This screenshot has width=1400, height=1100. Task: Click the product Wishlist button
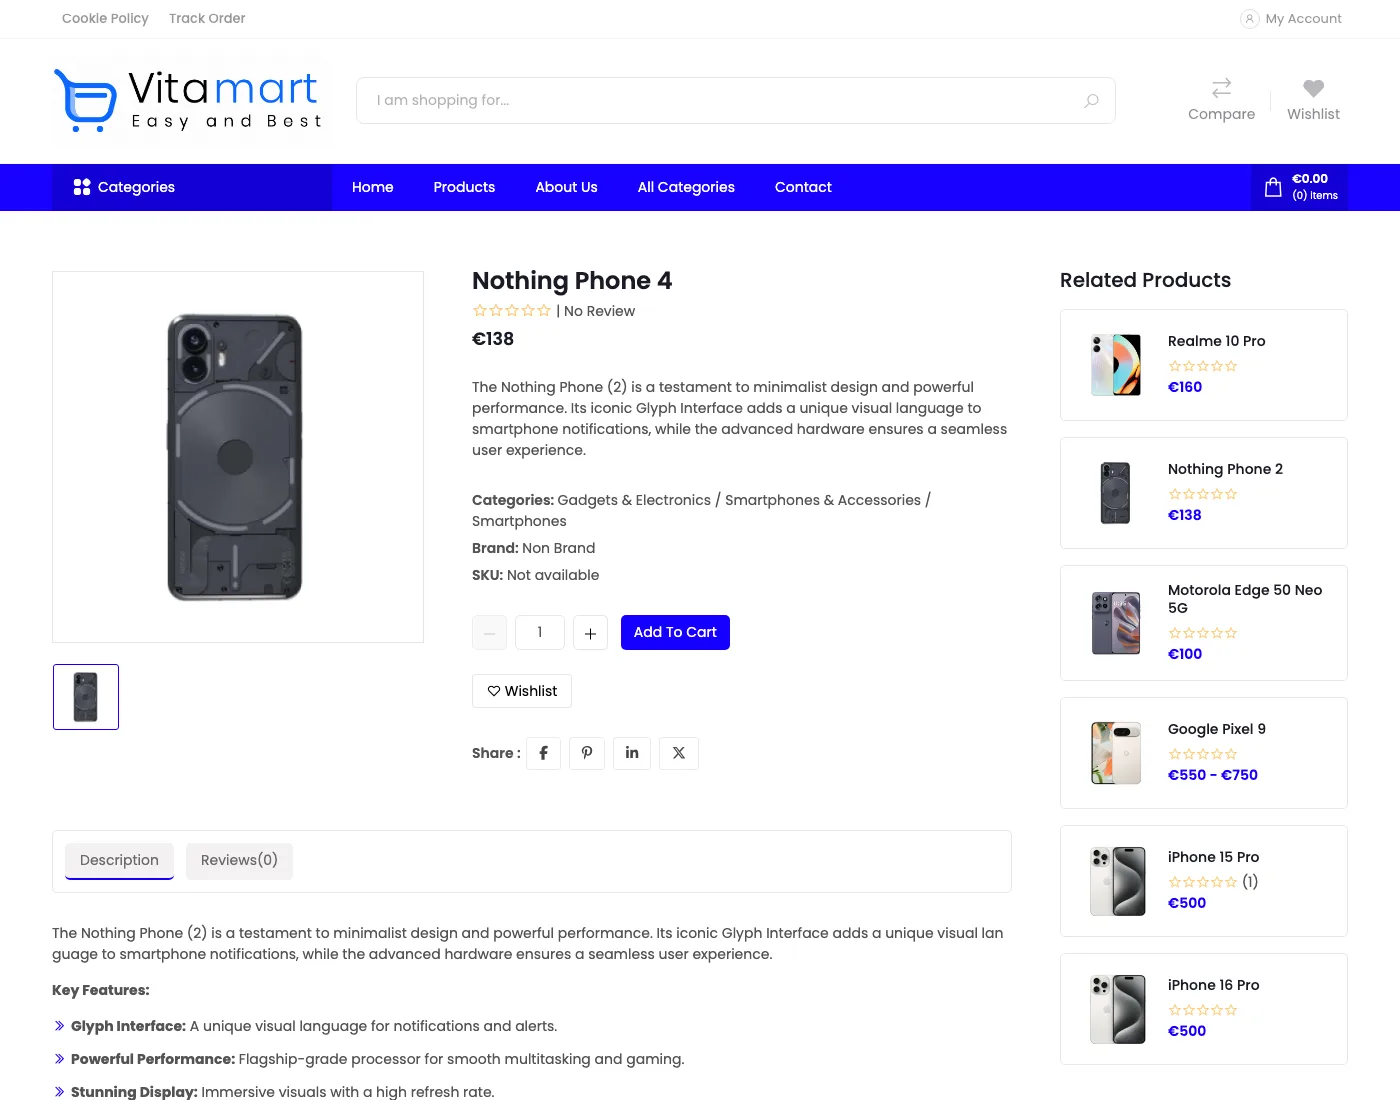(x=522, y=691)
